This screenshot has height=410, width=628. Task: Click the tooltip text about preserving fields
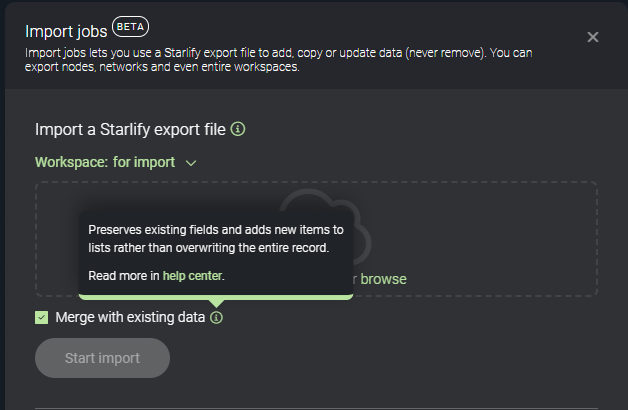click(x=215, y=238)
